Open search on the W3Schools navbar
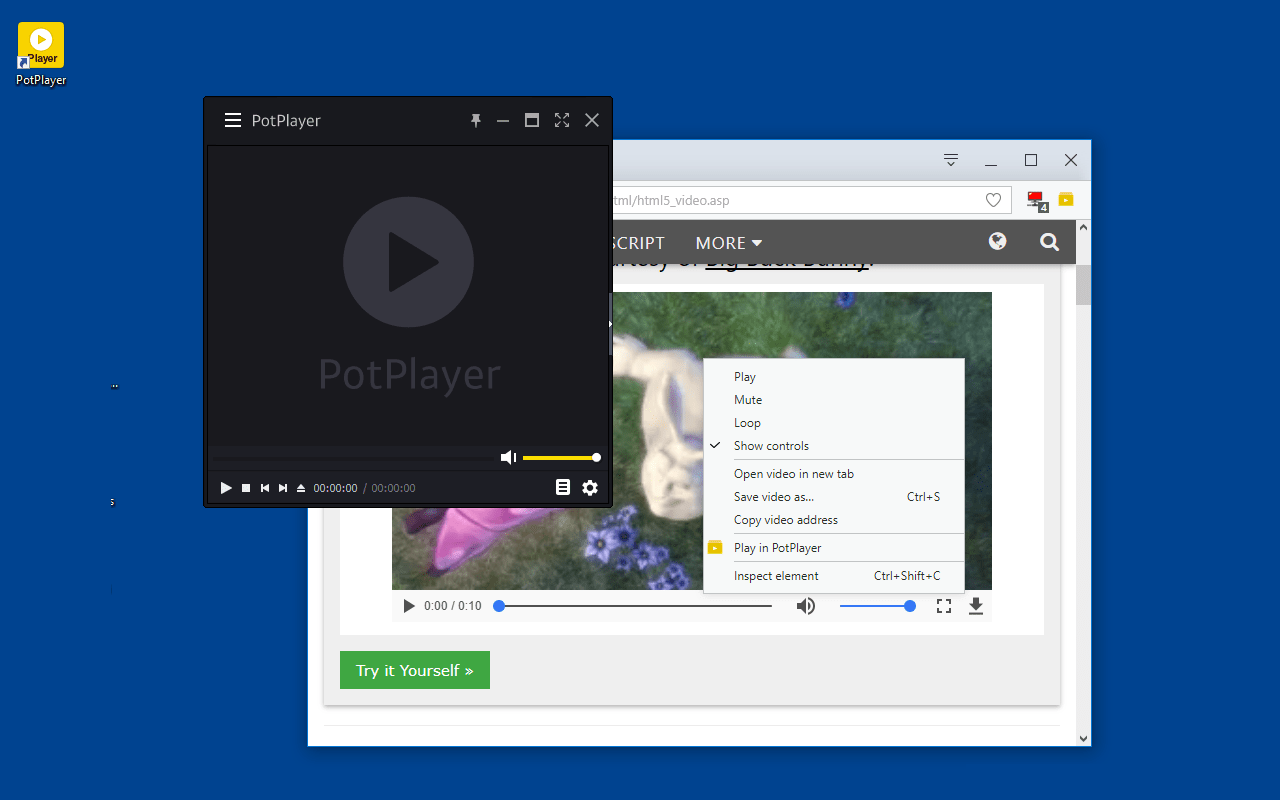Image resolution: width=1280 pixels, height=800 pixels. (x=1049, y=241)
